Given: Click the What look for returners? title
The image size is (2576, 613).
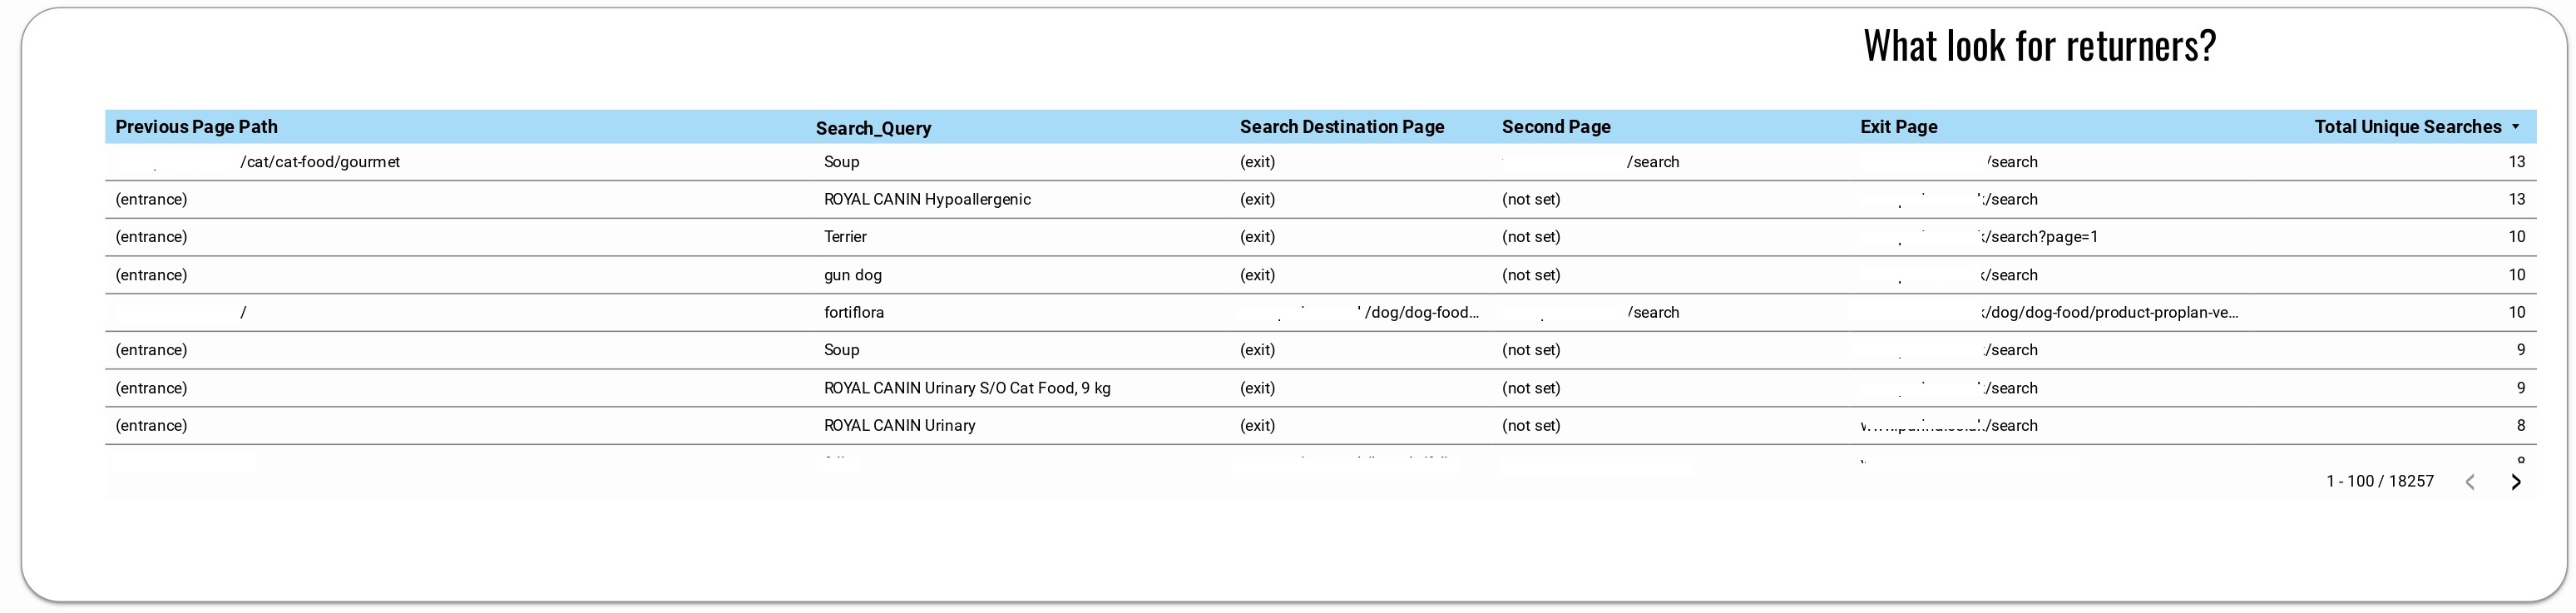Looking at the screenshot, I should click(2040, 46).
